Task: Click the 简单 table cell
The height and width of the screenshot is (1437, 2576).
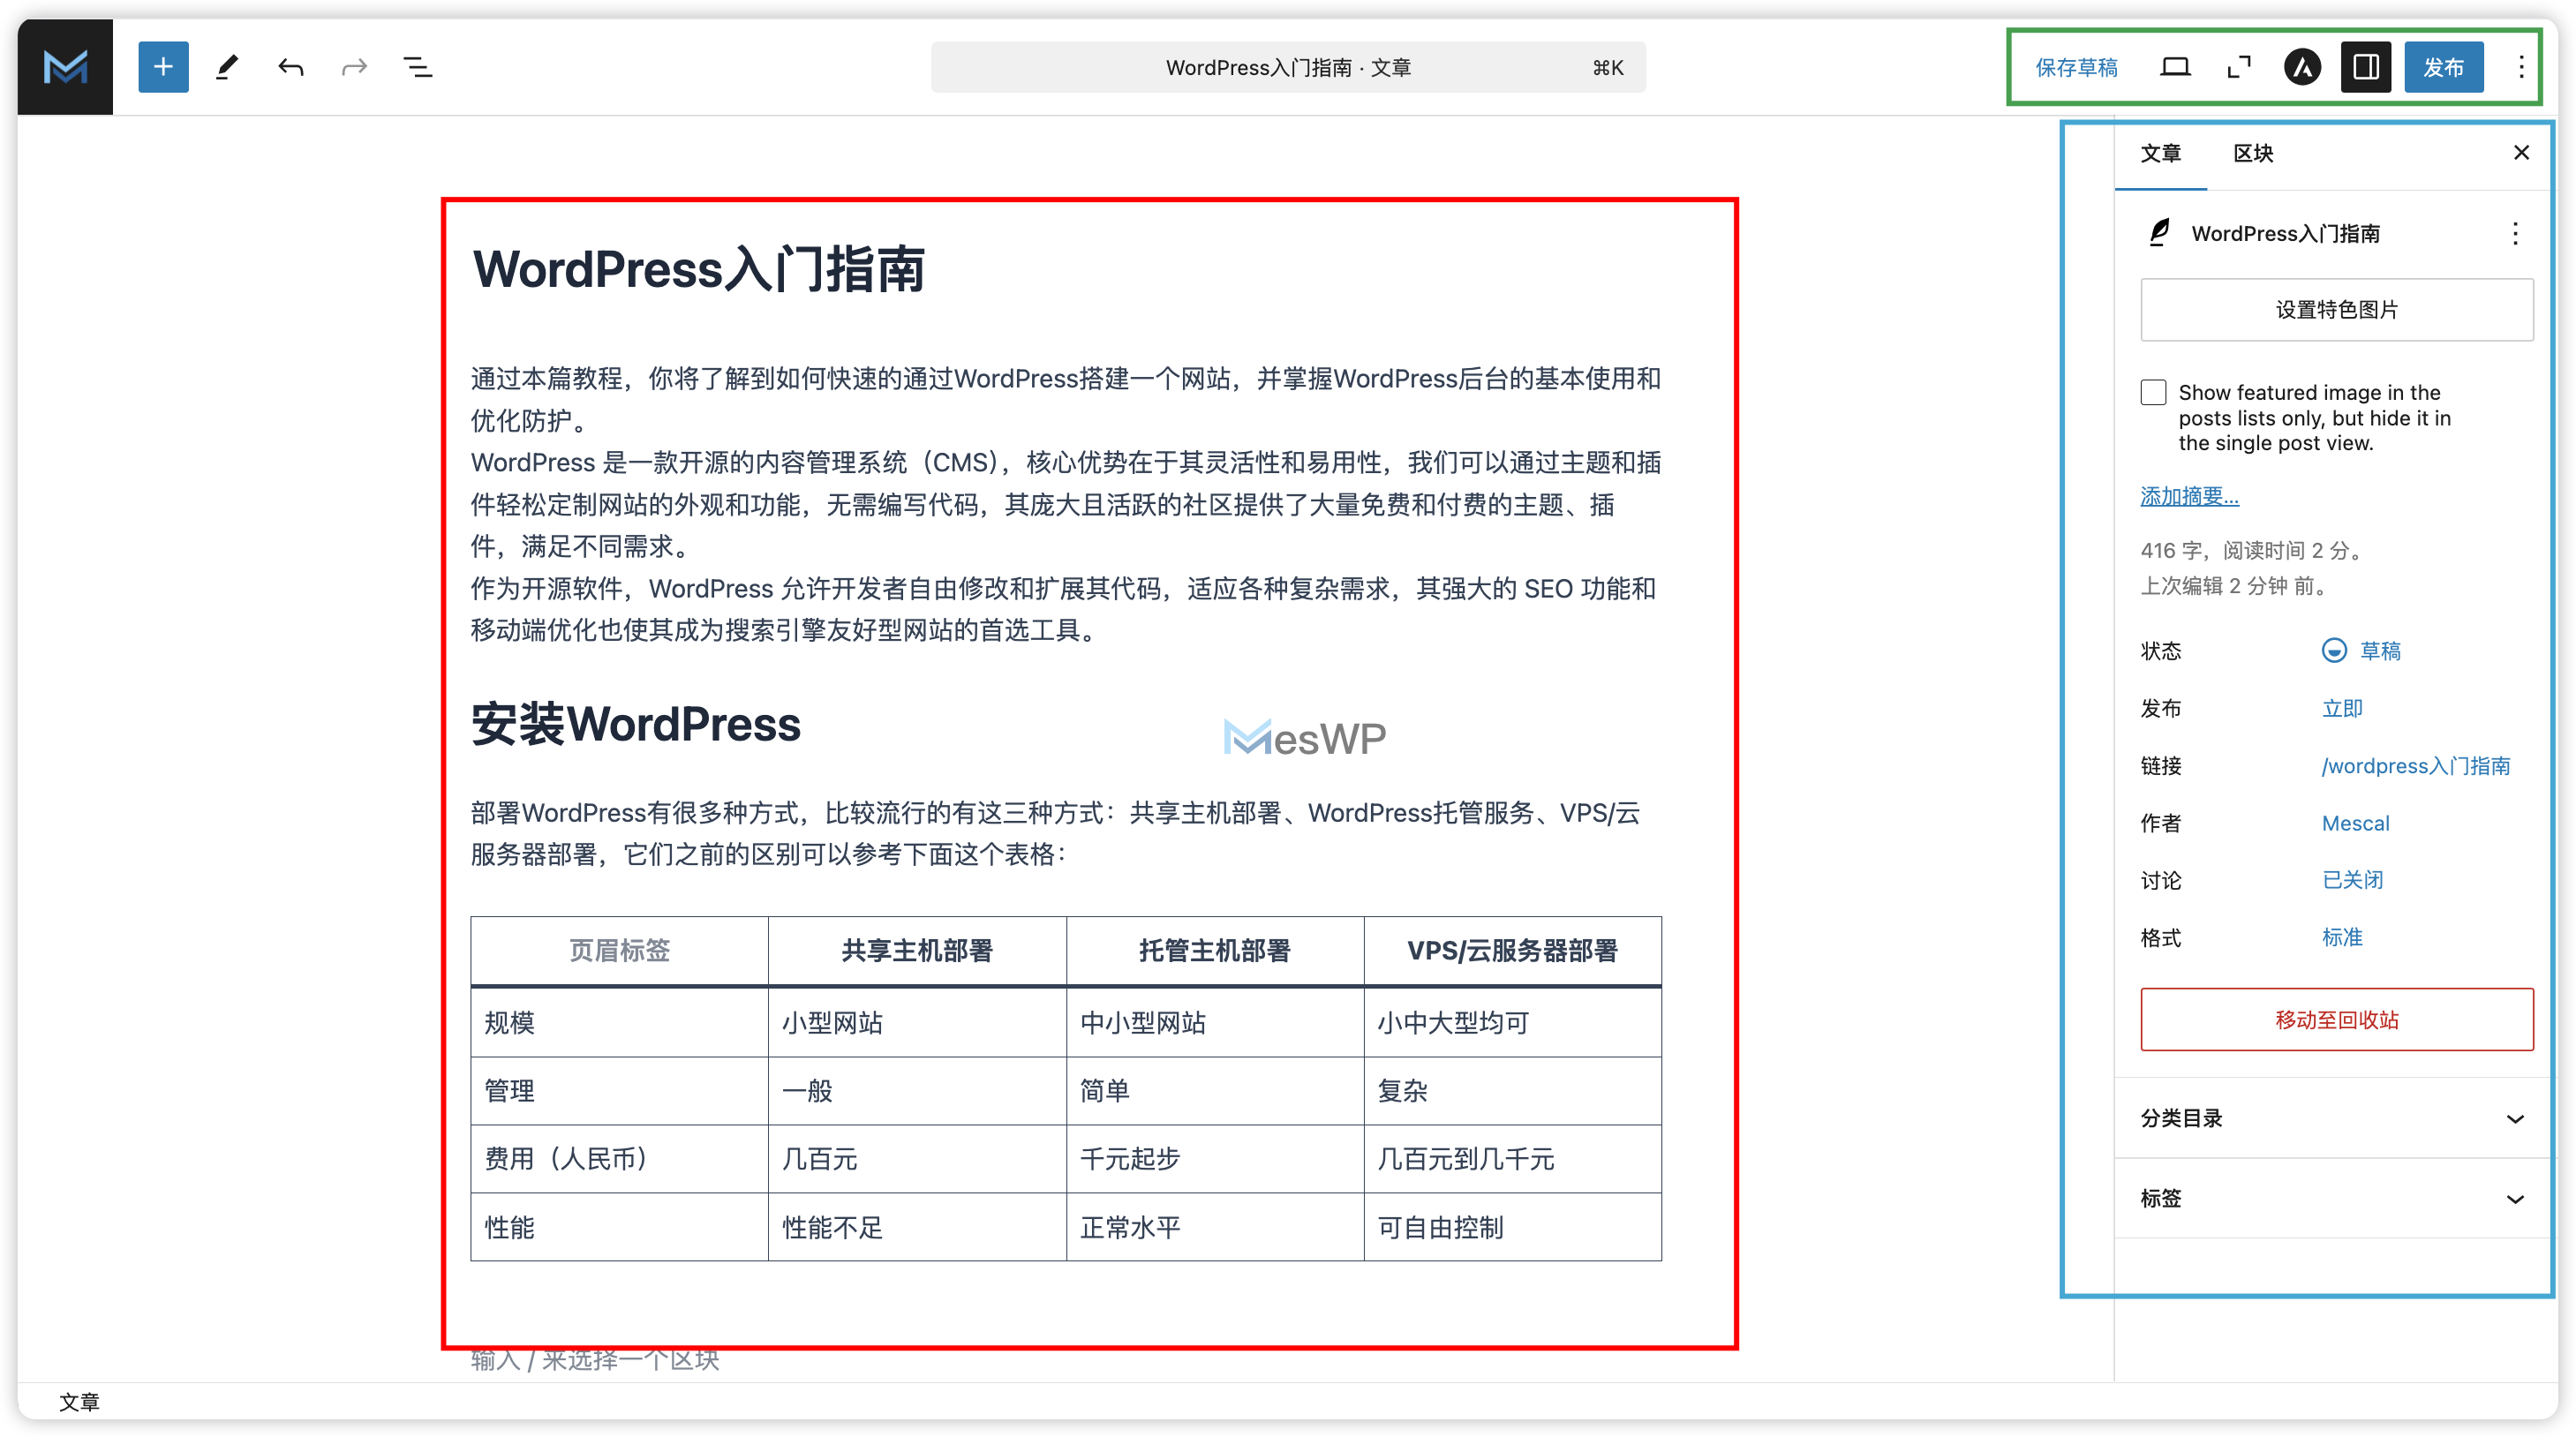Action: coord(1215,1091)
